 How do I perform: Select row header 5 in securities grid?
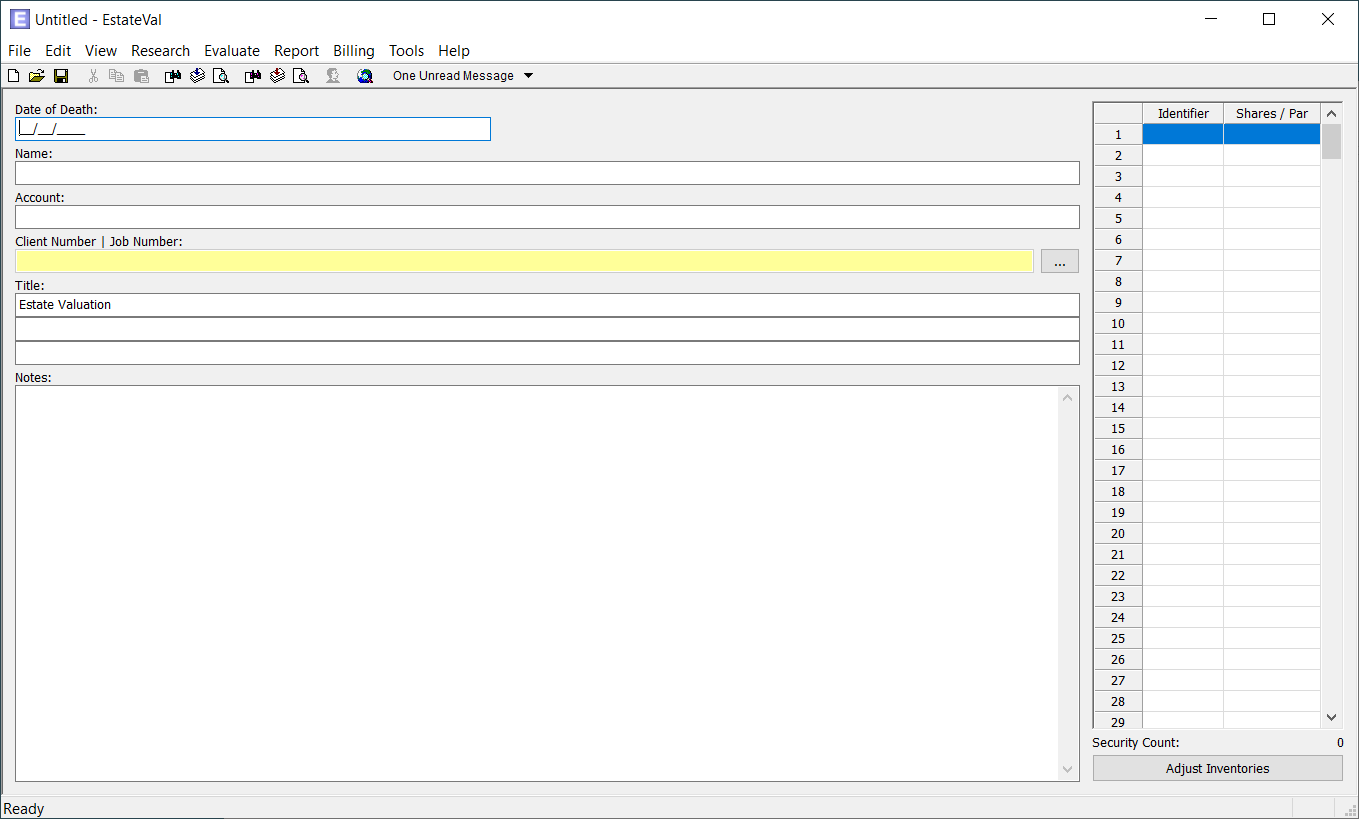[x=1118, y=218]
